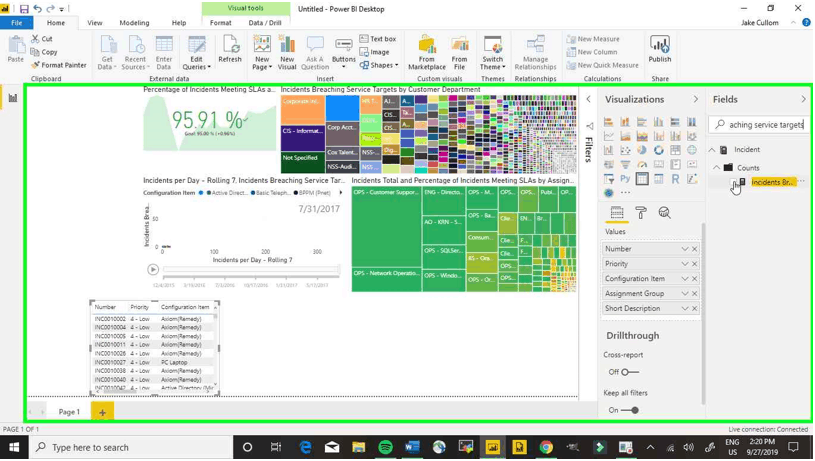Open the Edit Queries dropdown
815x461 pixels.
[196, 52]
